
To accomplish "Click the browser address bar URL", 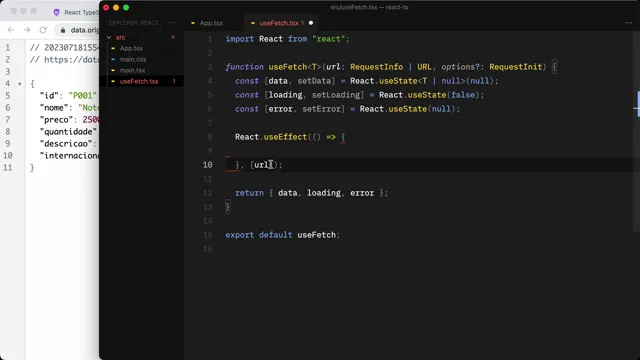I will 84,30.
